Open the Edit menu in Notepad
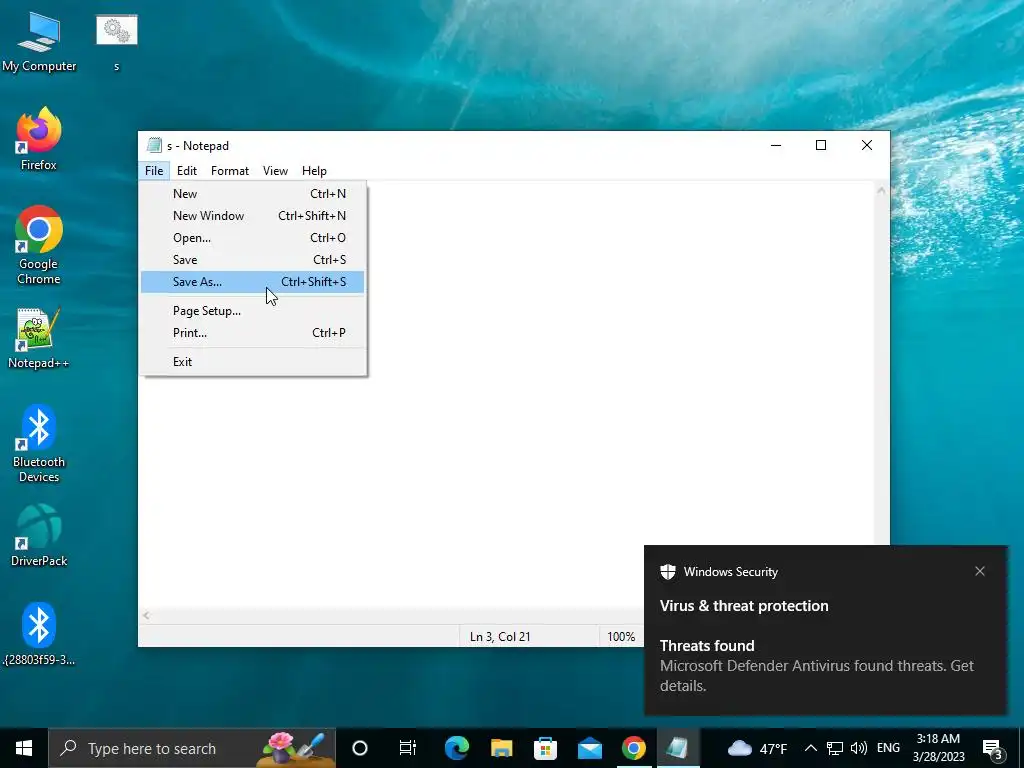Viewport: 1024px width, 768px height. [187, 171]
